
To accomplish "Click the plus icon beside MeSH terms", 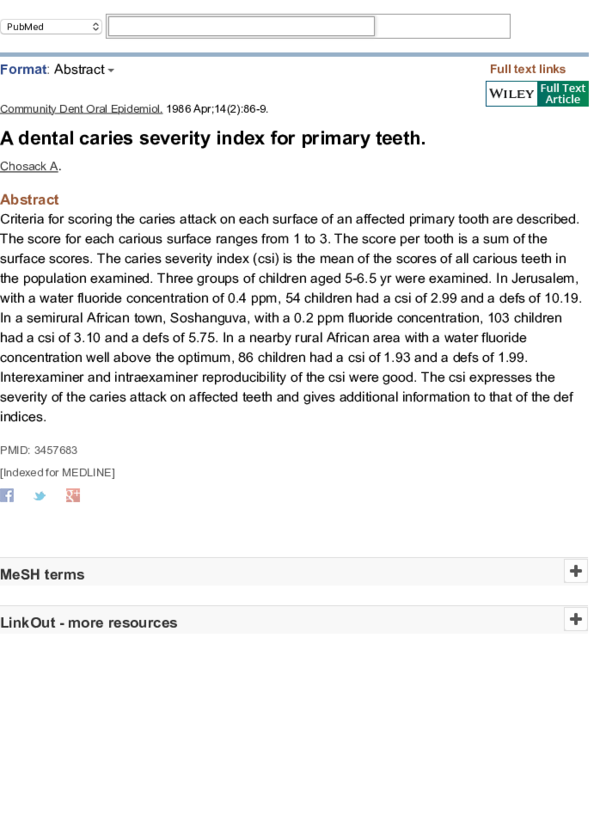I will coord(576,571).
